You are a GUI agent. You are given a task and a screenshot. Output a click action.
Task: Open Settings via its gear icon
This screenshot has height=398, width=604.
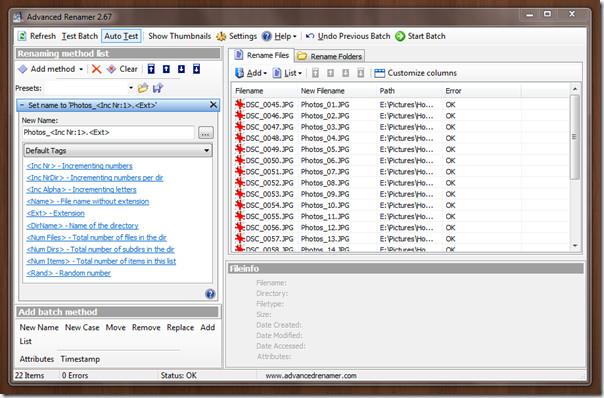point(221,36)
